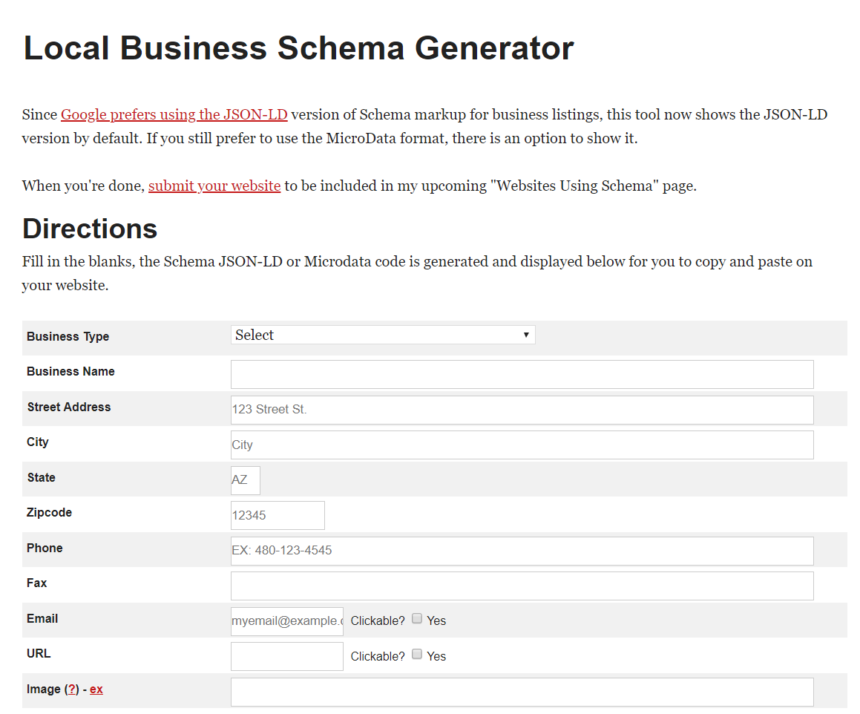Click the Business Name input field

(520, 373)
